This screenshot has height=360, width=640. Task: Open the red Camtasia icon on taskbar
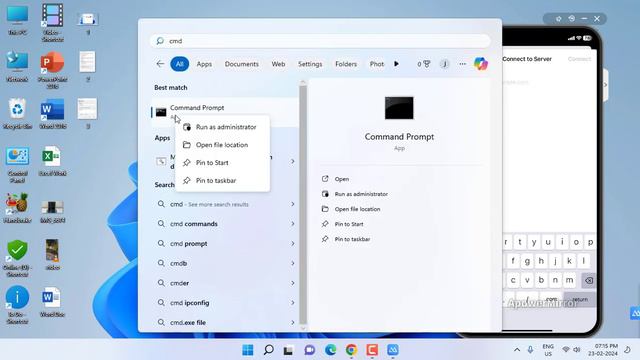click(372, 350)
